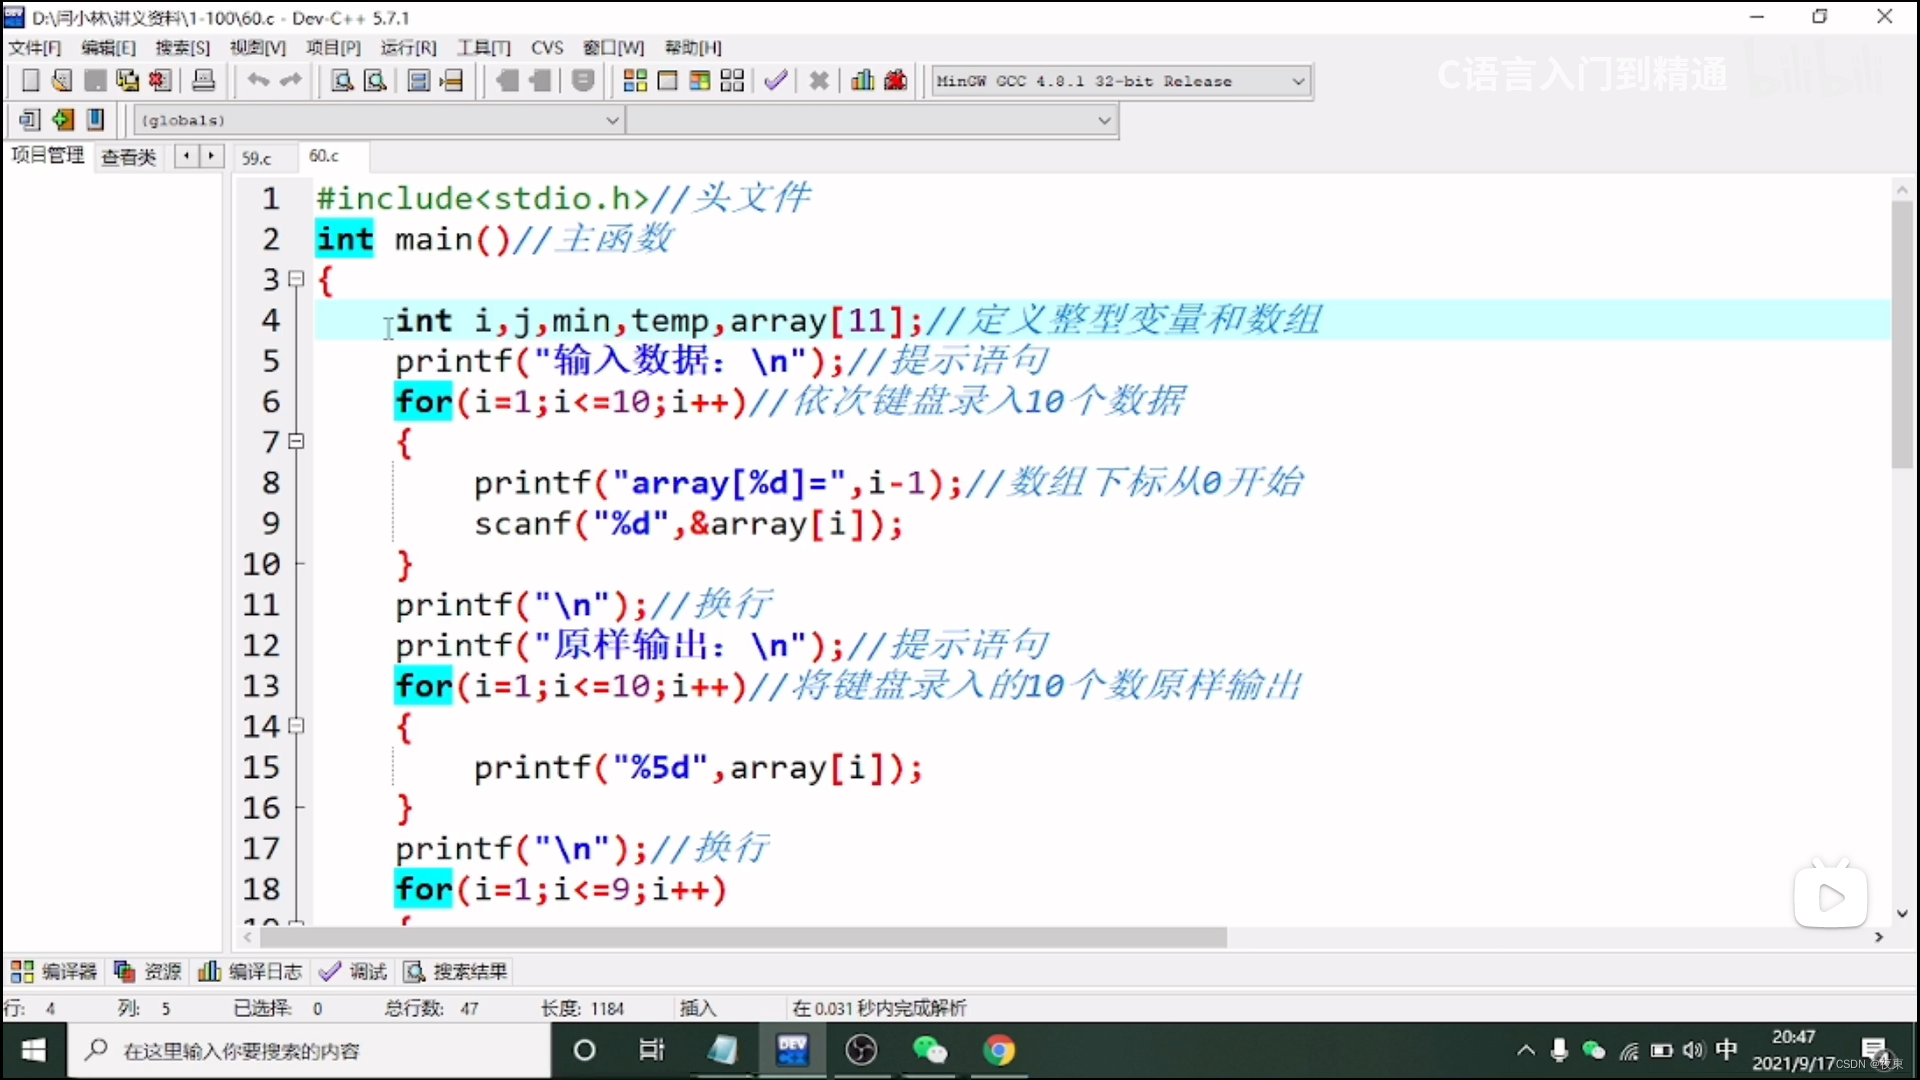Click the Print toolbar icon
The width and height of the screenshot is (1920, 1080).
(x=203, y=81)
